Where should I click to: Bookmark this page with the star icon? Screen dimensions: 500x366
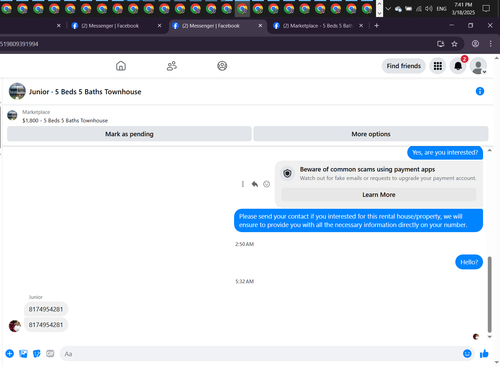(x=454, y=44)
